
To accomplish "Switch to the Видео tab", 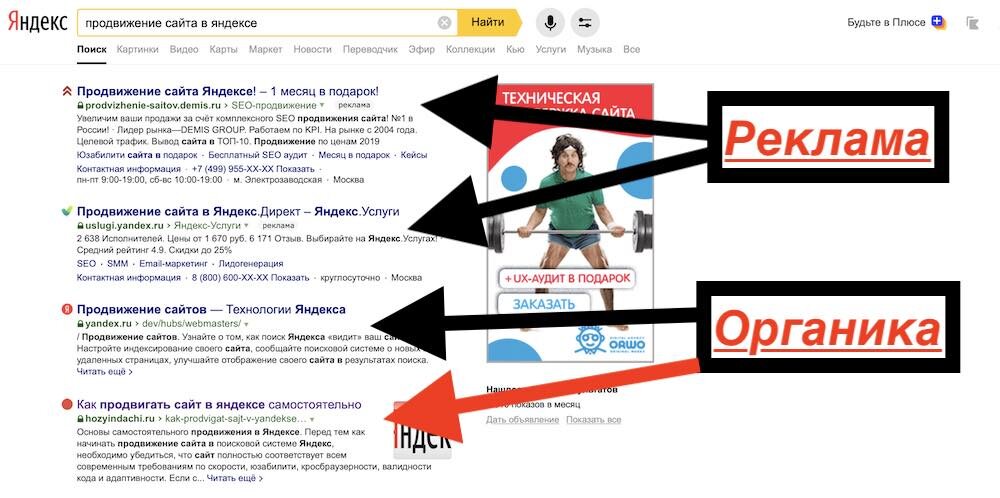I will 184,49.
